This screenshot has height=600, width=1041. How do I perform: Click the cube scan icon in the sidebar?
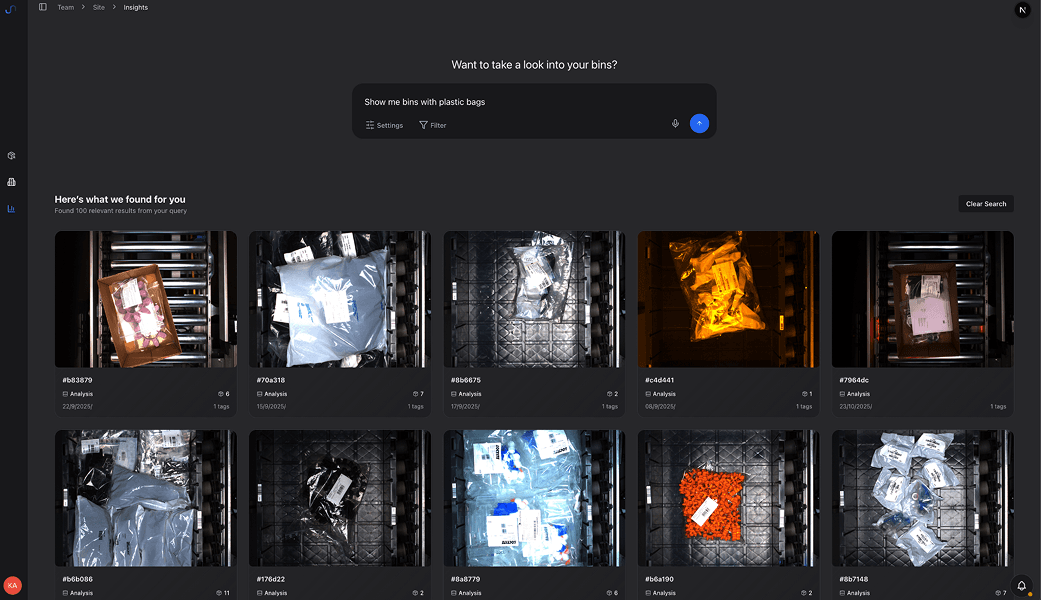point(11,155)
